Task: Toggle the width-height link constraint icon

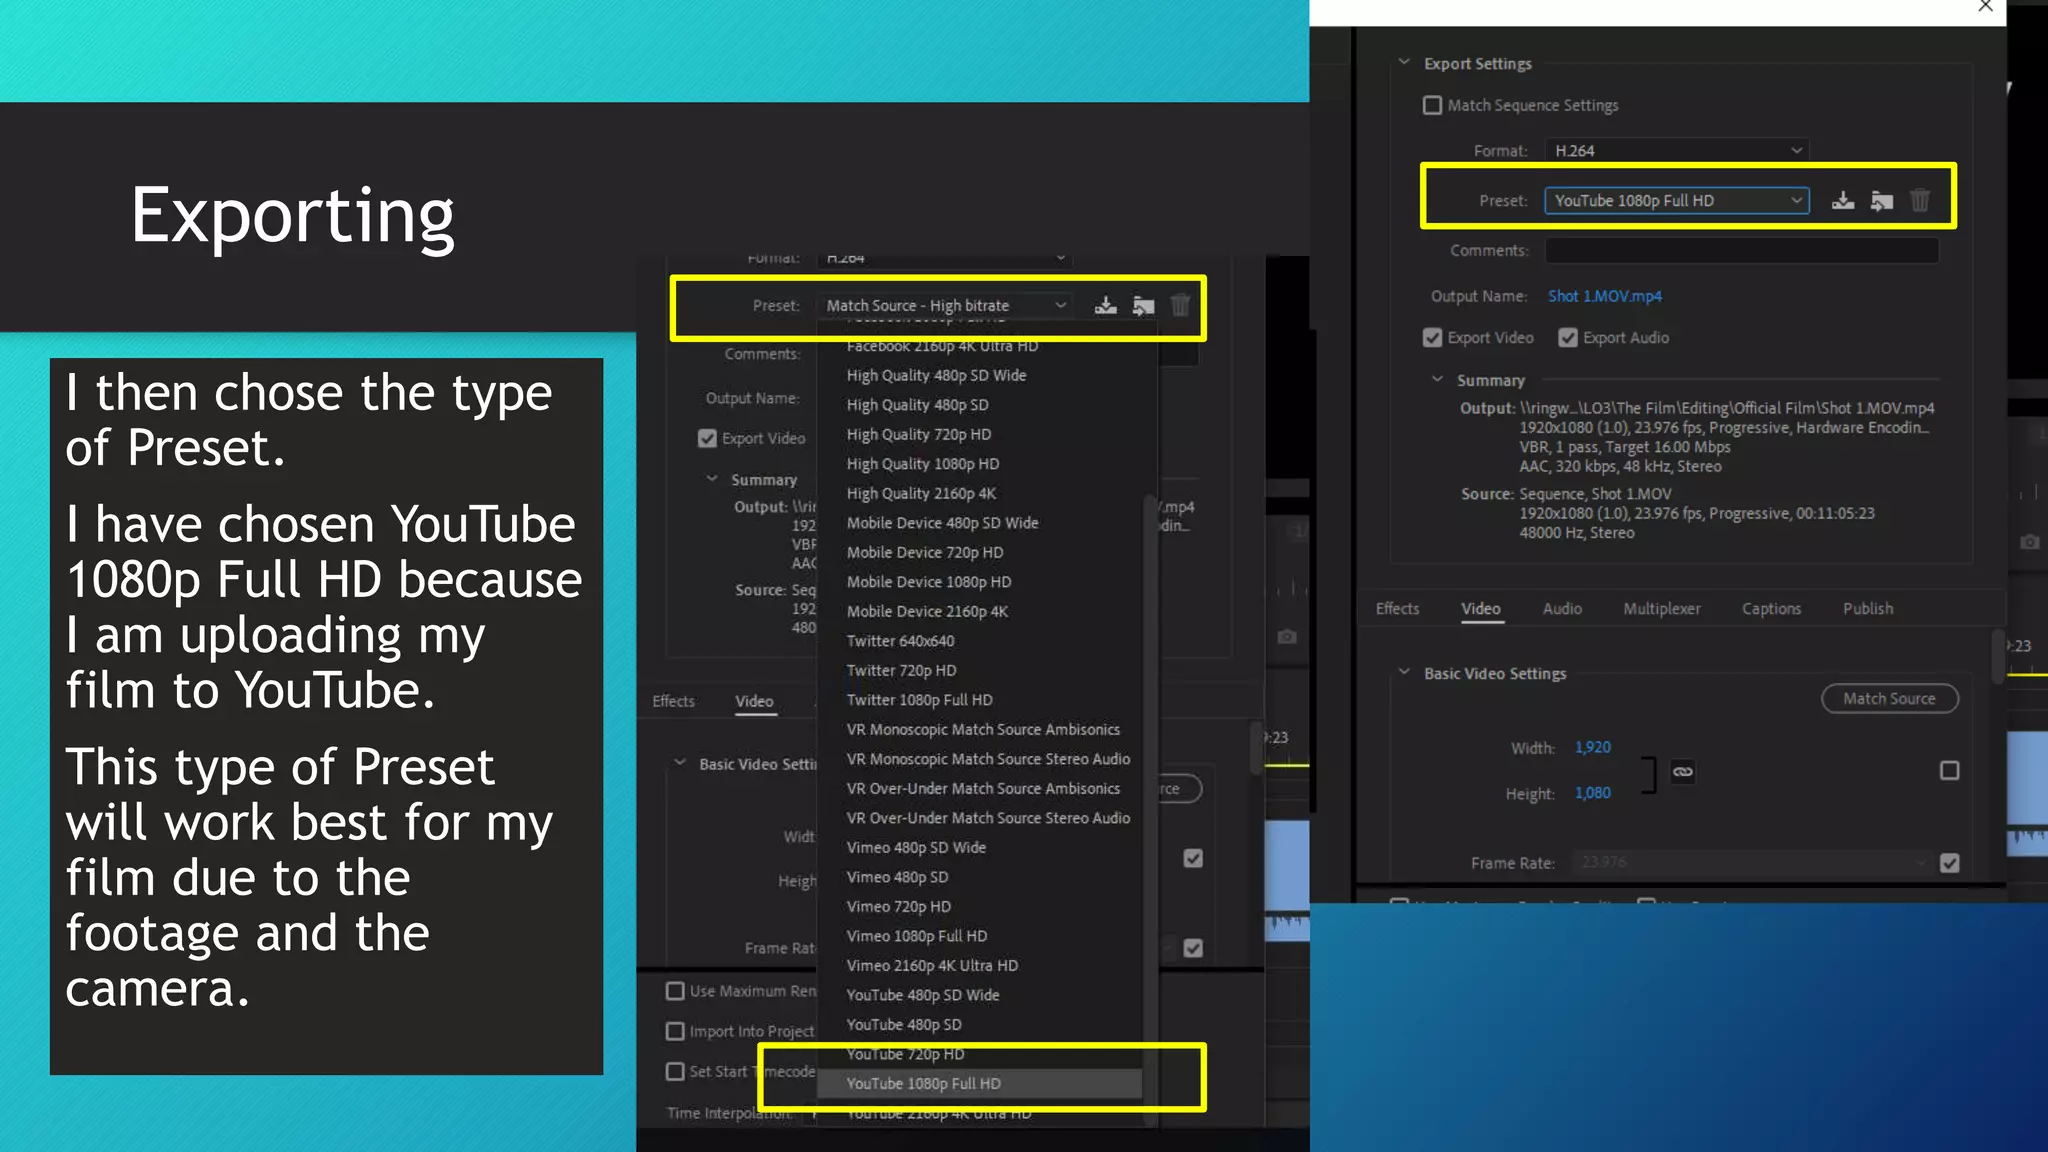Action: point(1683,771)
